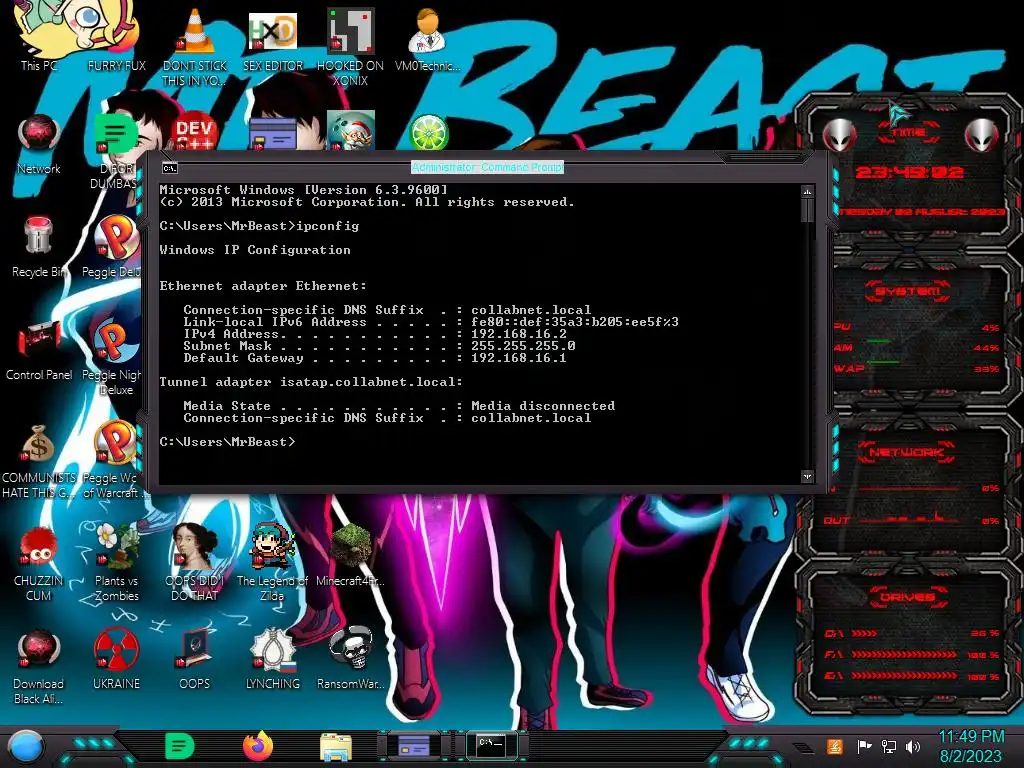Select the Santa Claus game desktop icon
This screenshot has width=1024, height=768.
351,131
